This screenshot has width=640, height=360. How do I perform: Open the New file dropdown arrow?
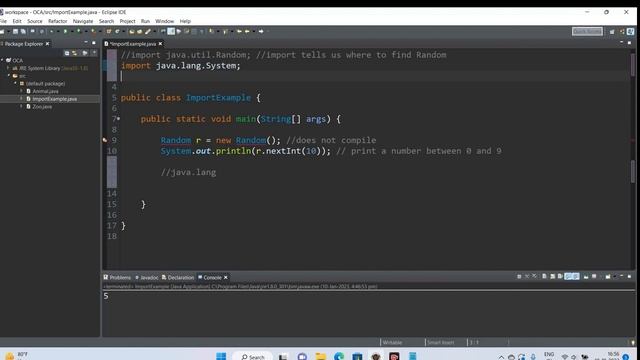click(x=8, y=31)
